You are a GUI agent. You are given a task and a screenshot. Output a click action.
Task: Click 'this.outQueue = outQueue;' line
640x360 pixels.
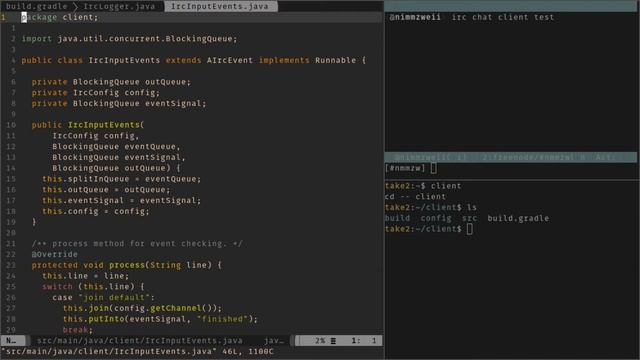pos(106,190)
